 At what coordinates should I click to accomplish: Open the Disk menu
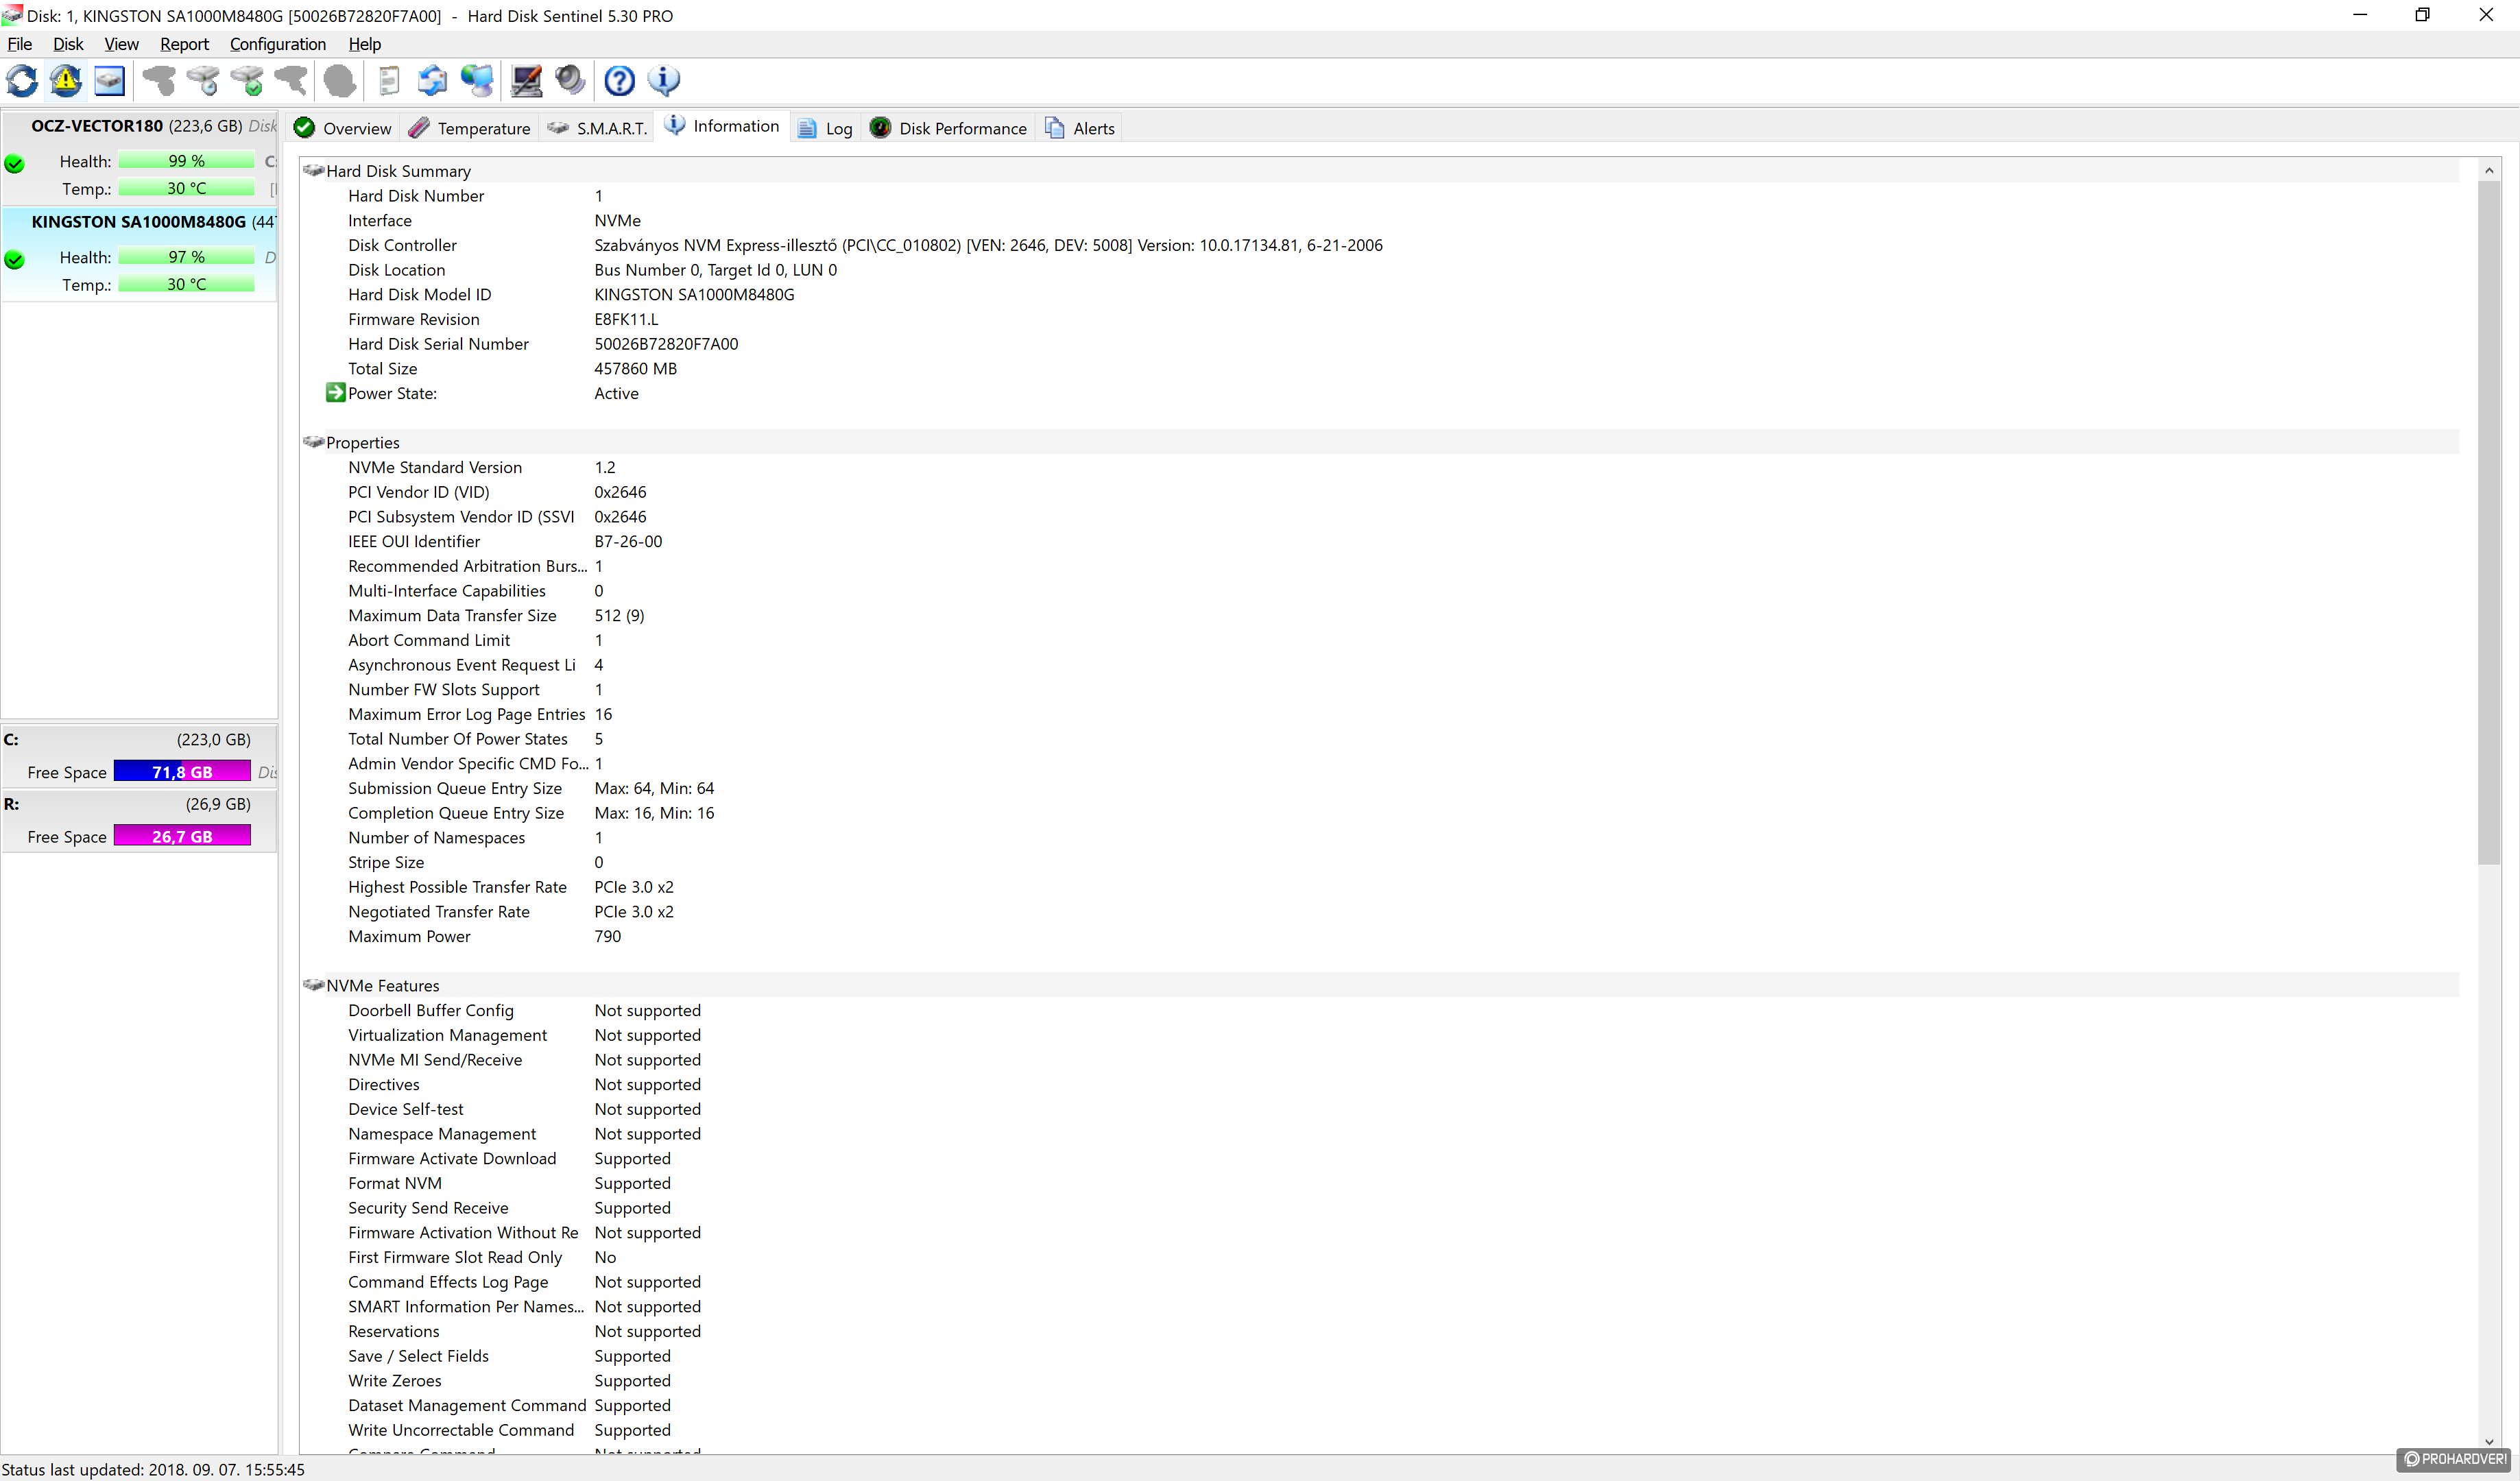click(x=68, y=44)
